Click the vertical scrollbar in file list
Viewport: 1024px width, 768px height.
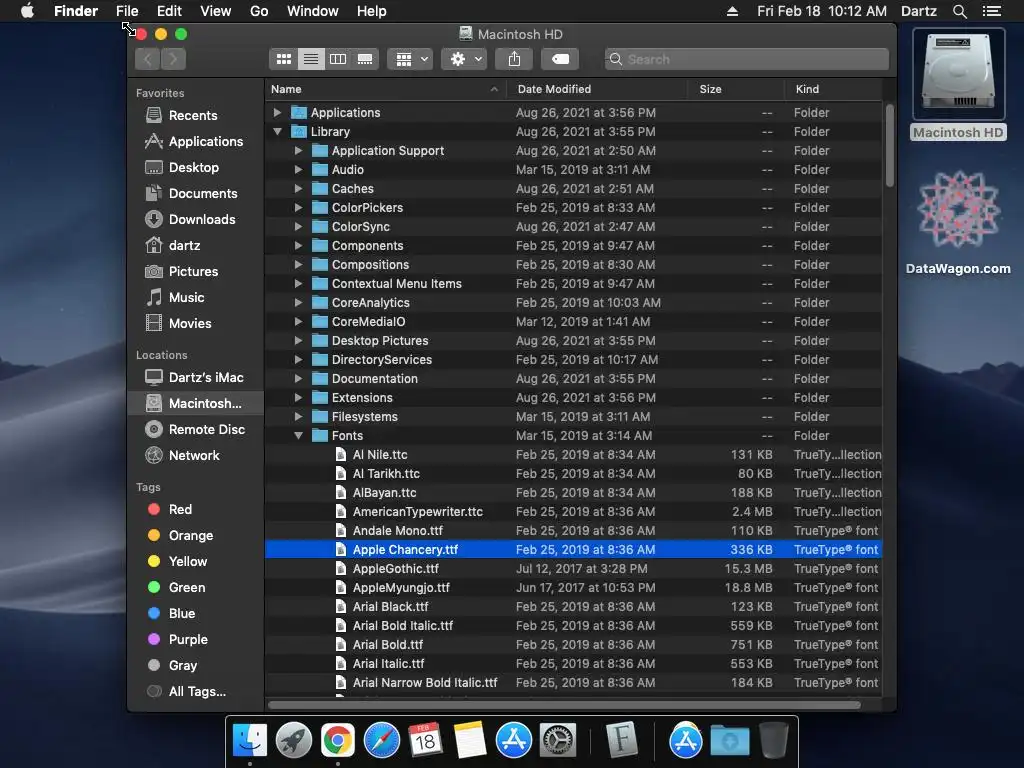click(889, 145)
